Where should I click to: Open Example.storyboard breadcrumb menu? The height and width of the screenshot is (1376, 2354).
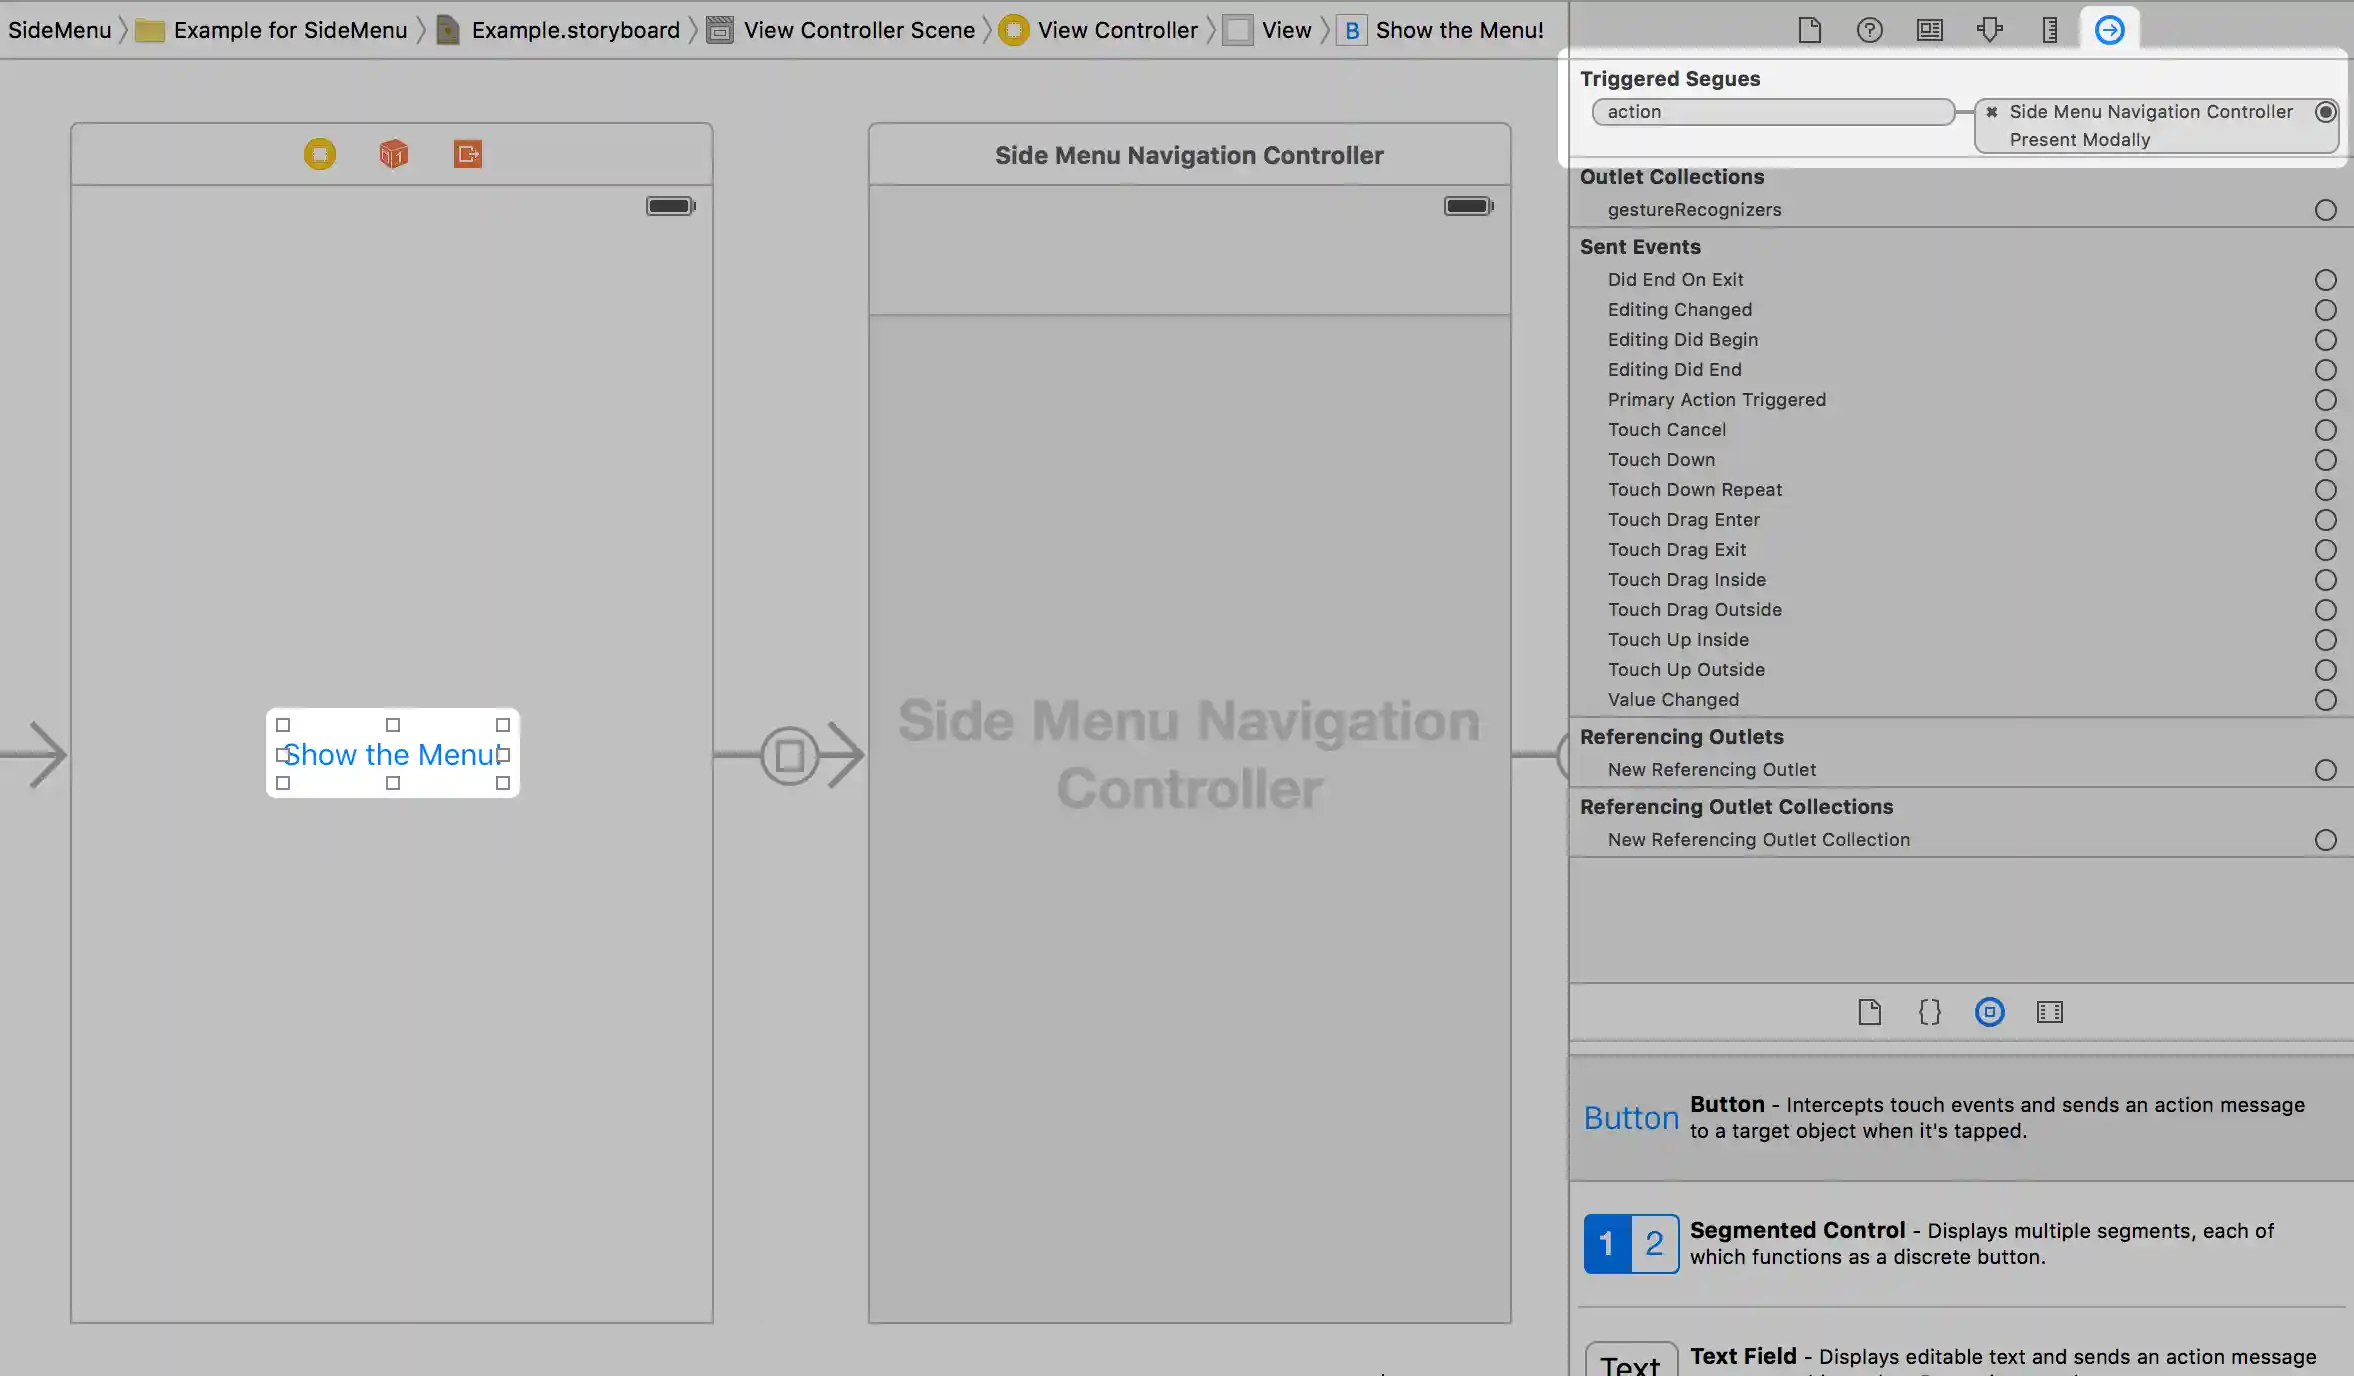coord(574,30)
